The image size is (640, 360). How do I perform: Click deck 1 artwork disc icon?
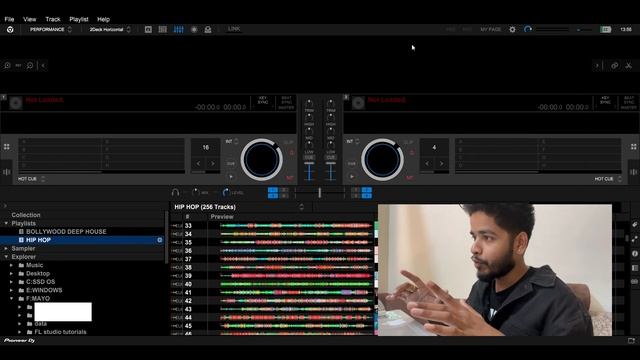[x=16, y=102]
